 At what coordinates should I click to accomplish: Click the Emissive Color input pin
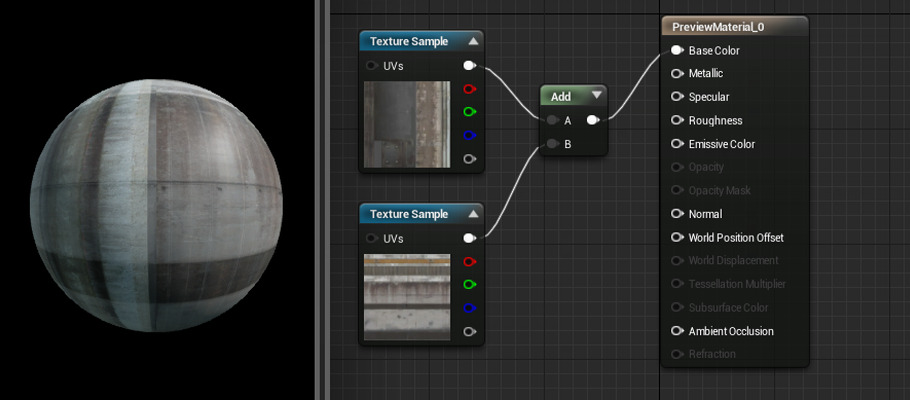pos(677,144)
